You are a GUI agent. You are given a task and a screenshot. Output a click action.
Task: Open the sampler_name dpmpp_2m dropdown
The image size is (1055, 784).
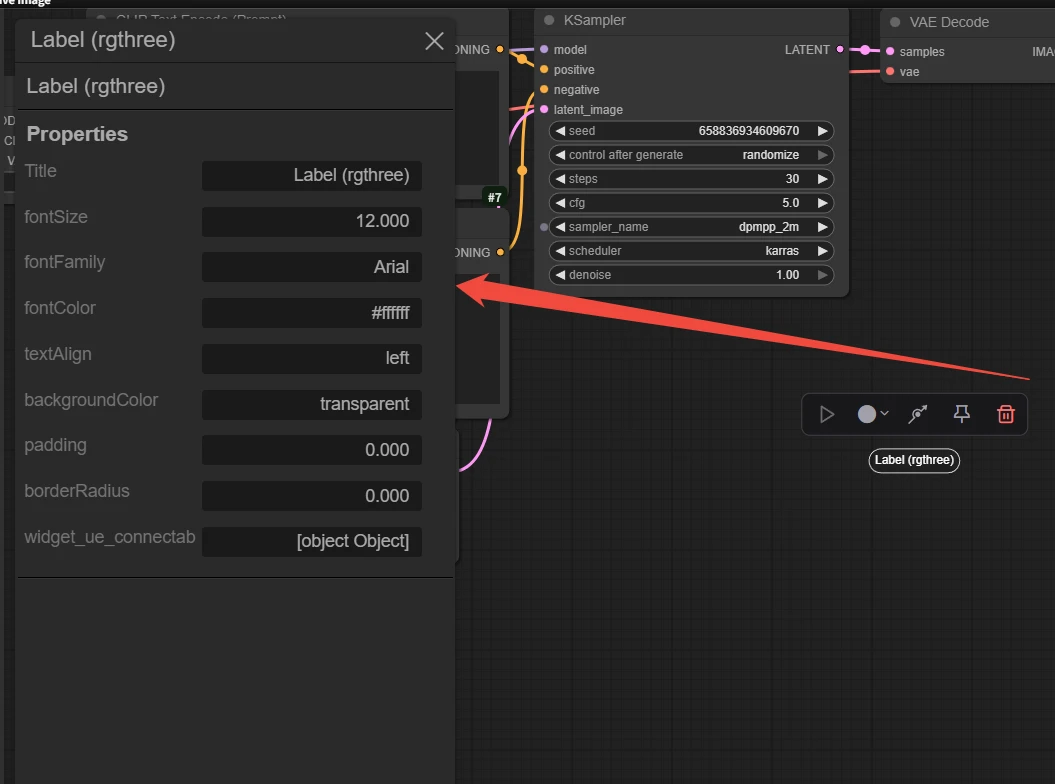tap(691, 227)
